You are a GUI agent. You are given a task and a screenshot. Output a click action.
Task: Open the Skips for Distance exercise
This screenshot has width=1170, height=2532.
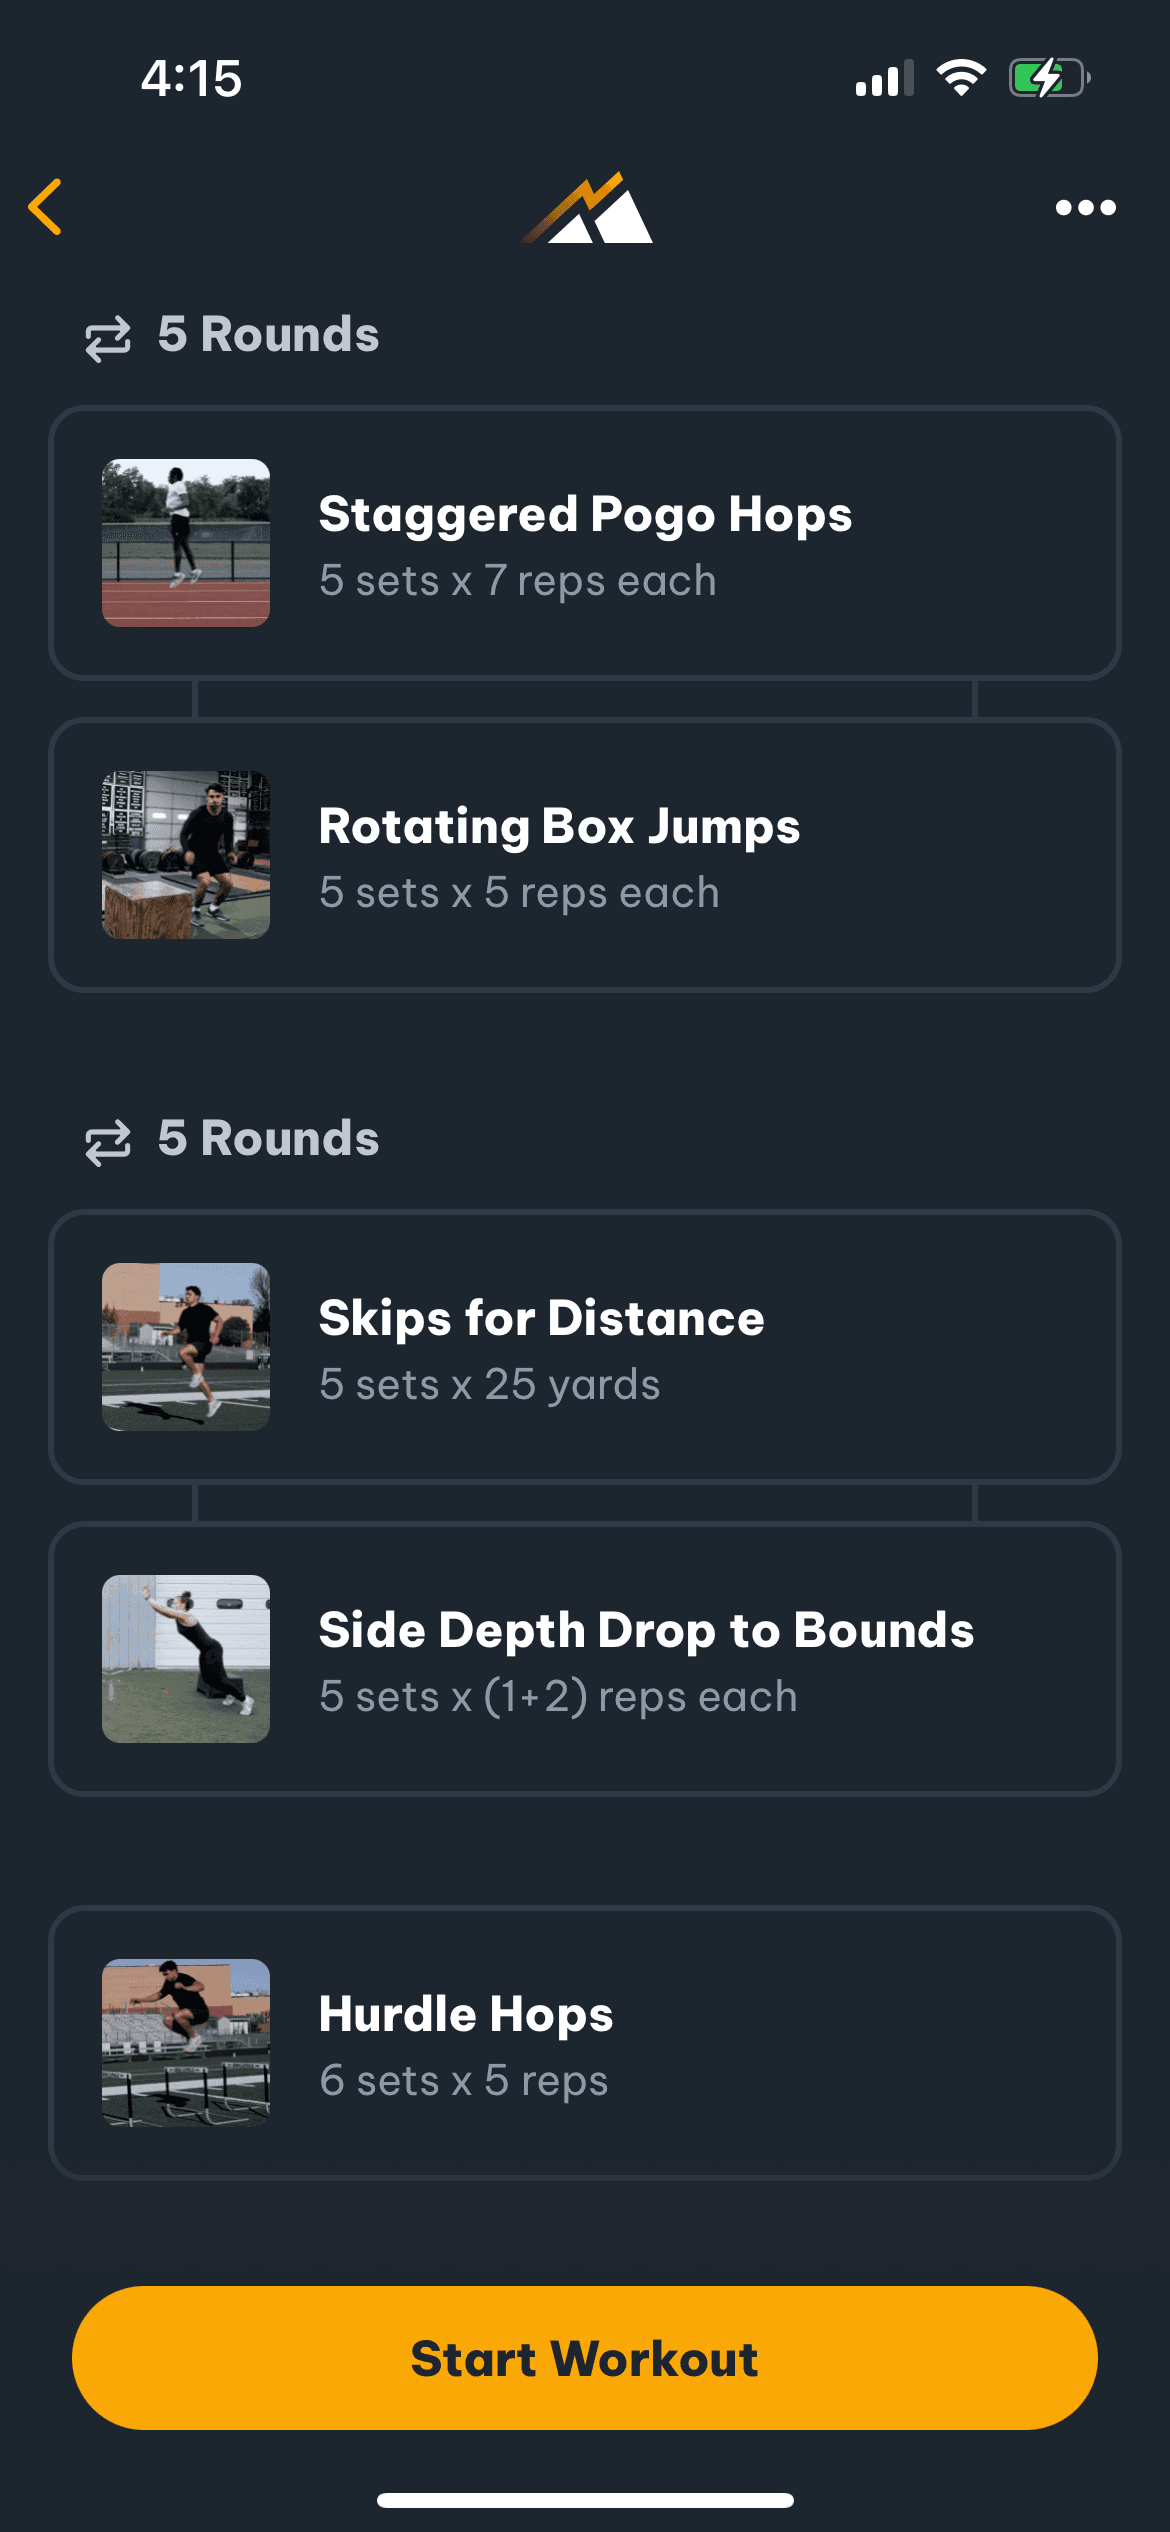pos(585,1348)
